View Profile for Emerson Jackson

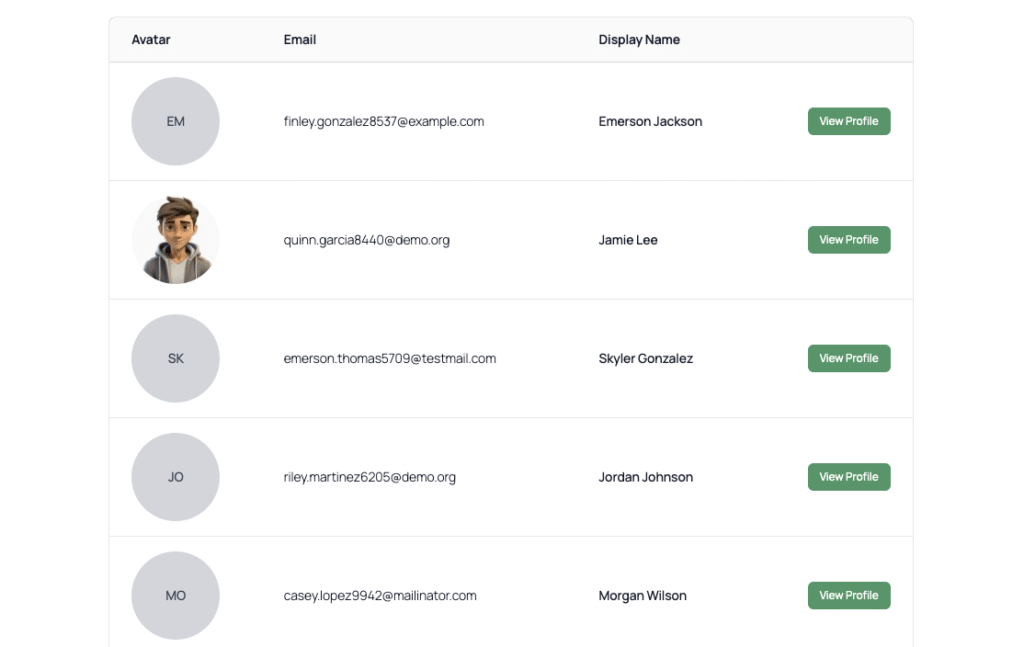click(x=848, y=121)
